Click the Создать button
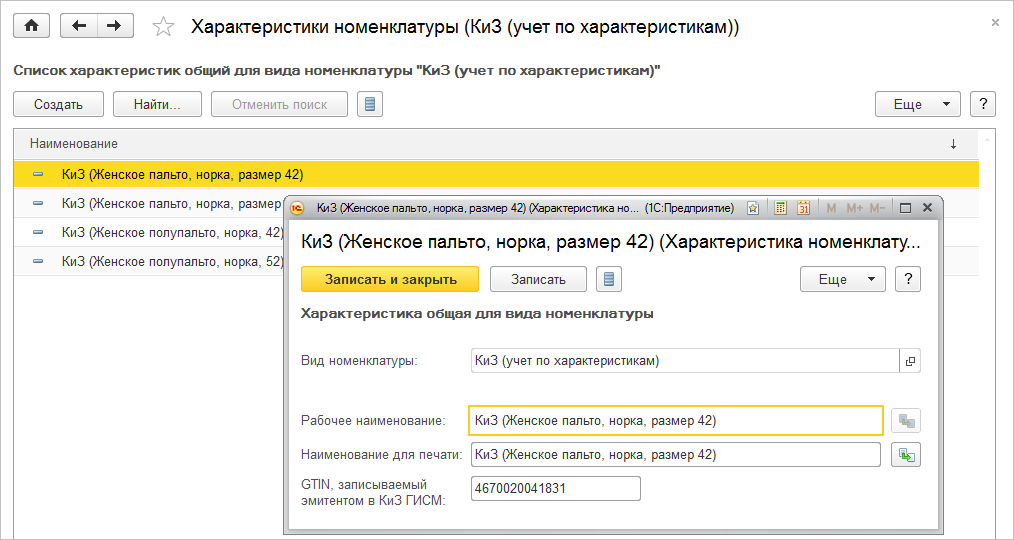1014x540 pixels. pos(58,104)
